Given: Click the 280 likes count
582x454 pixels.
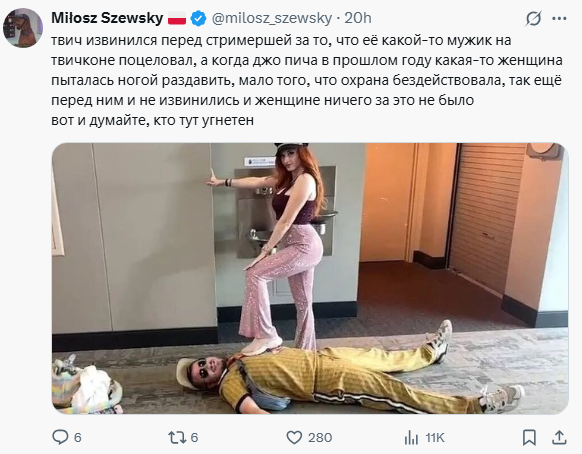Looking at the screenshot, I should tap(320, 438).
